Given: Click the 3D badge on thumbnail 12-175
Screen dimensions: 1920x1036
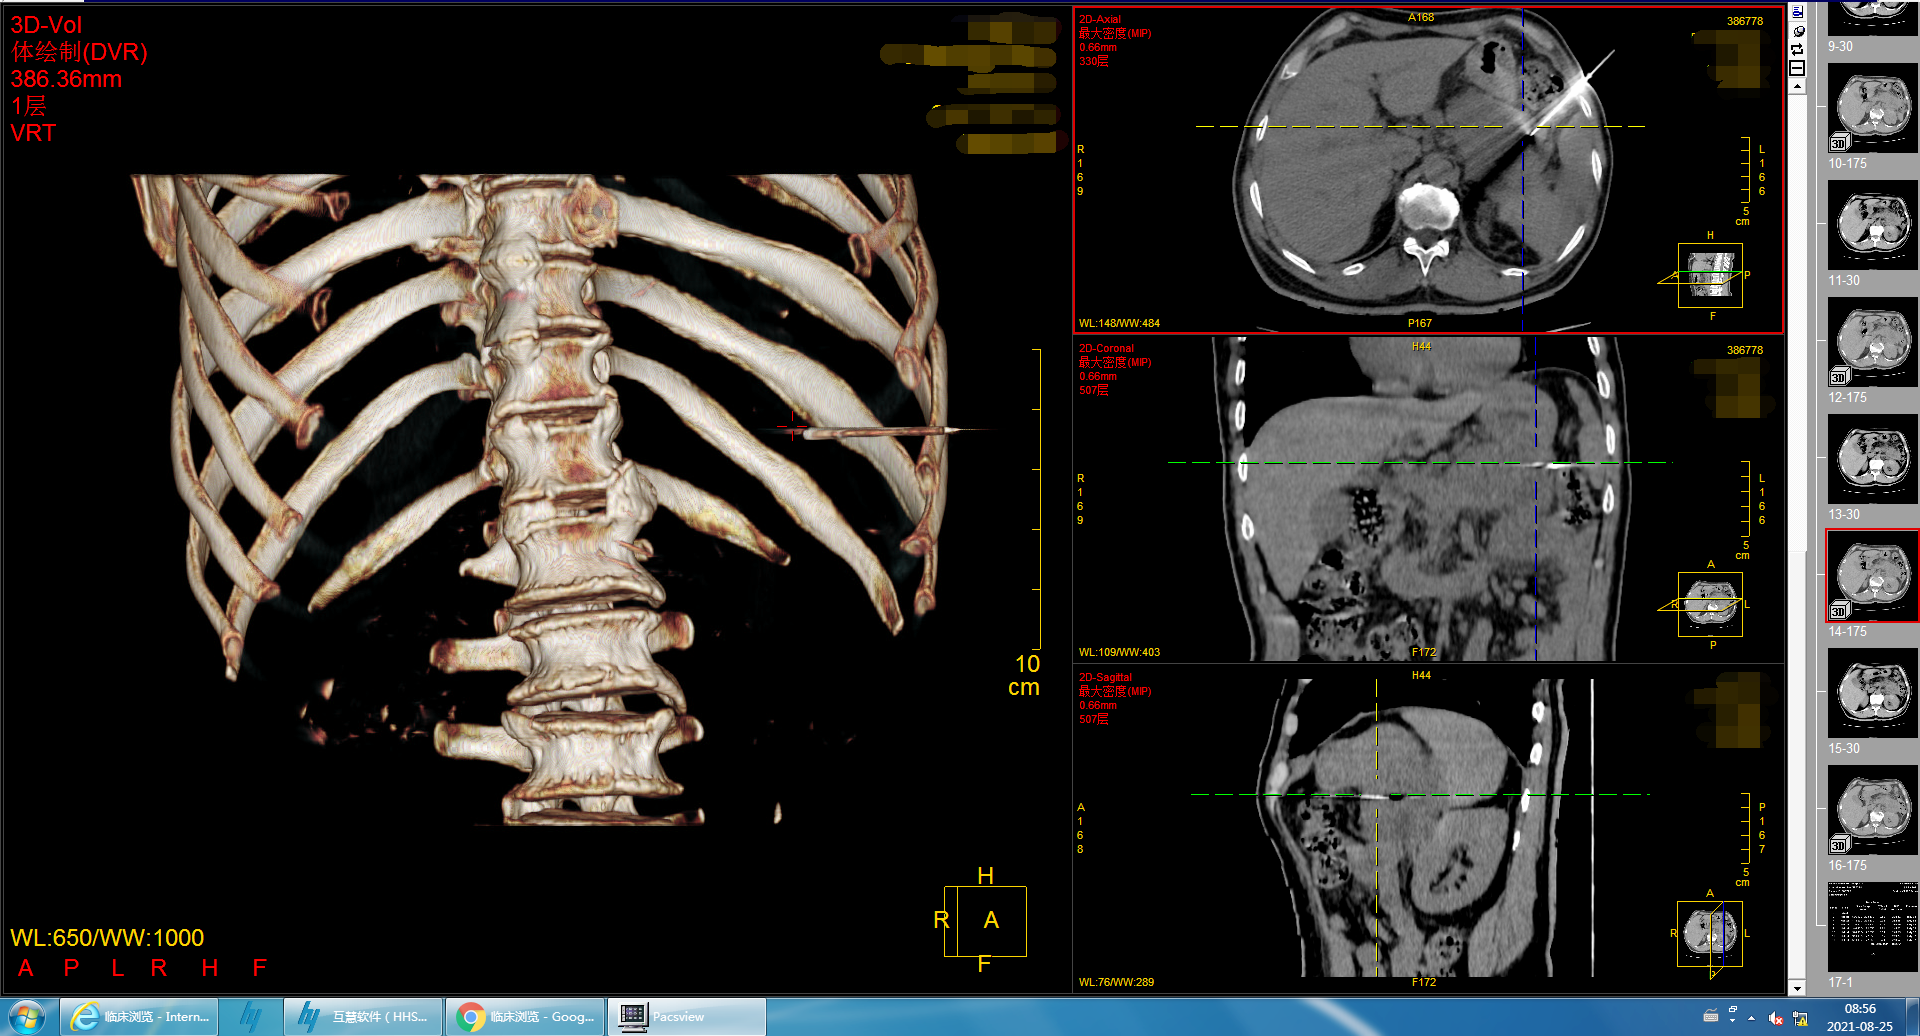Looking at the screenshot, I should tap(1839, 377).
